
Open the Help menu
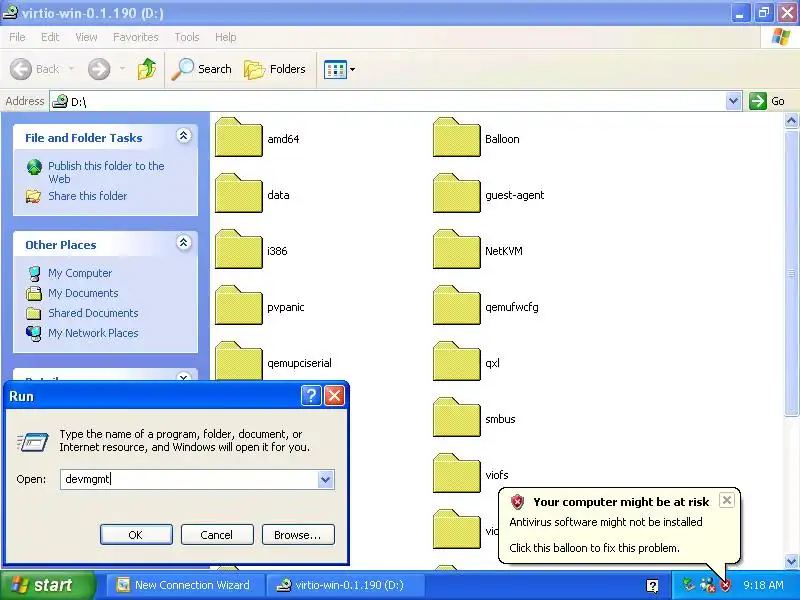(226, 37)
